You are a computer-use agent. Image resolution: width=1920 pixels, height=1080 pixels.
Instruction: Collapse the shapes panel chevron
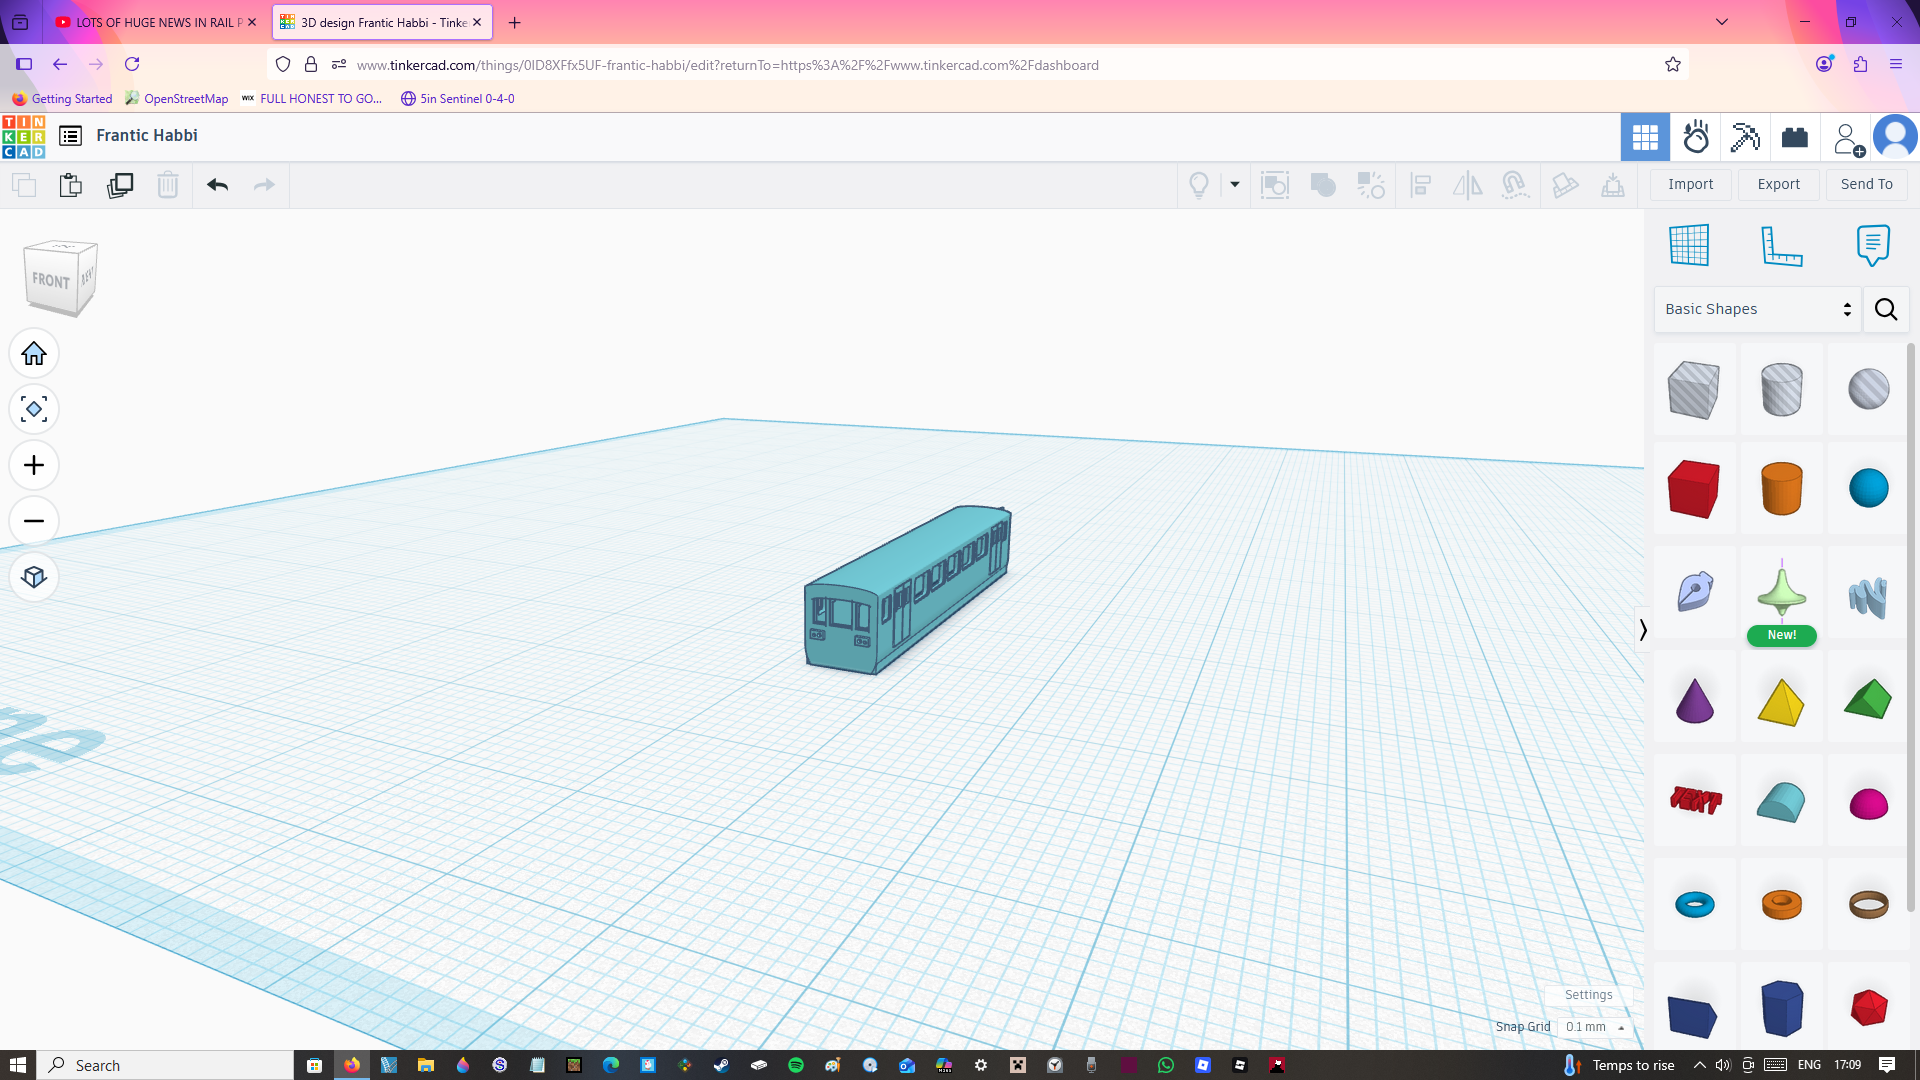click(x=1642, y=630)
